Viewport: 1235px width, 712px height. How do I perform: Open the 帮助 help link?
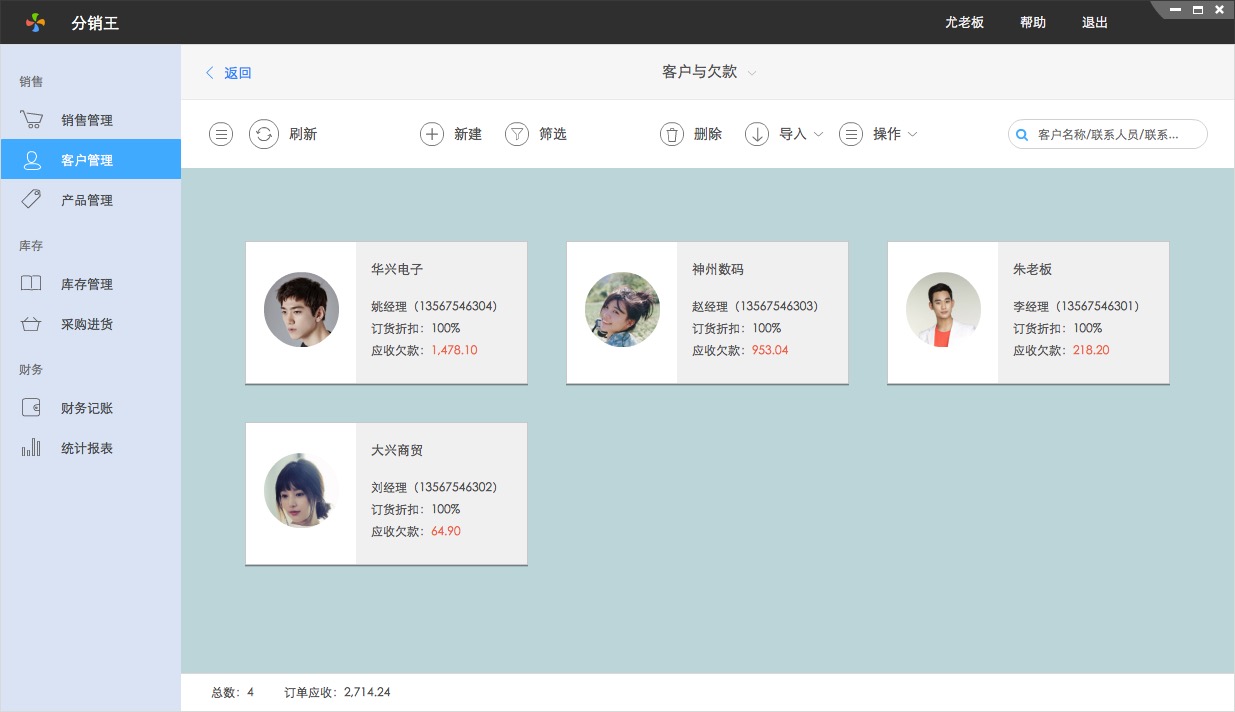tap(1032, 22)
